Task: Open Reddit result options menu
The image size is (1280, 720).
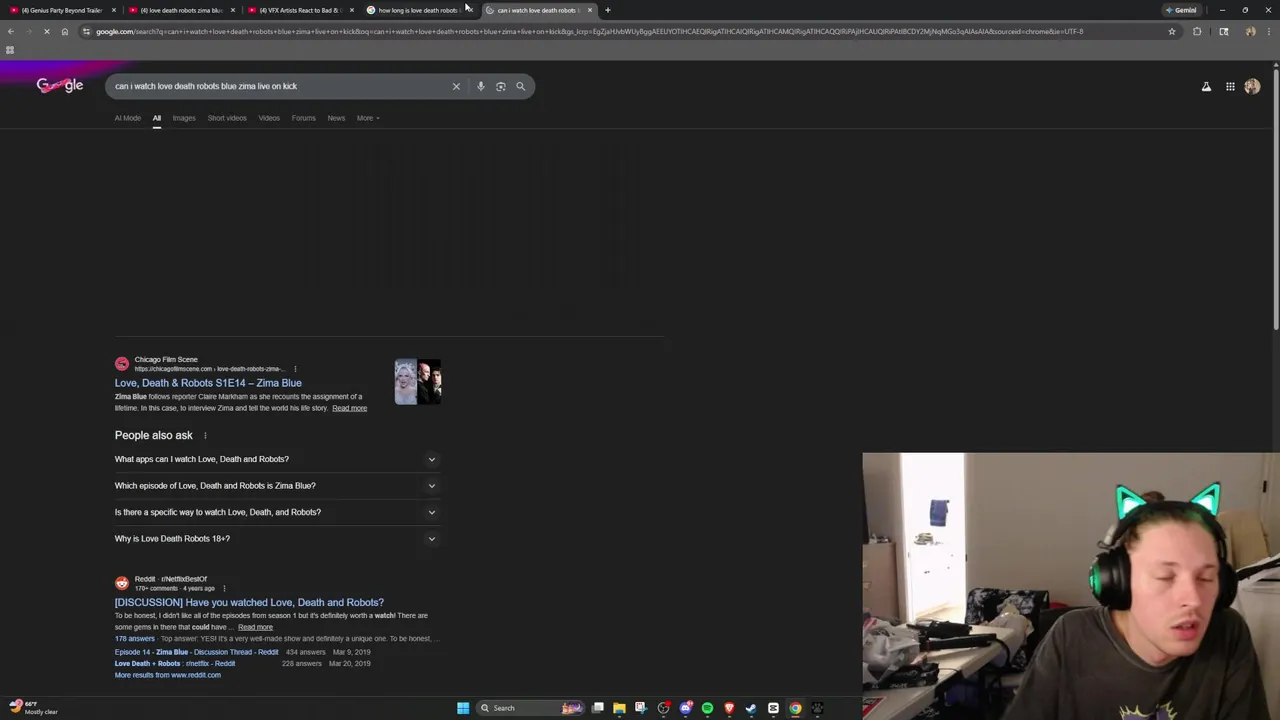Action: [x=224, y=588]
